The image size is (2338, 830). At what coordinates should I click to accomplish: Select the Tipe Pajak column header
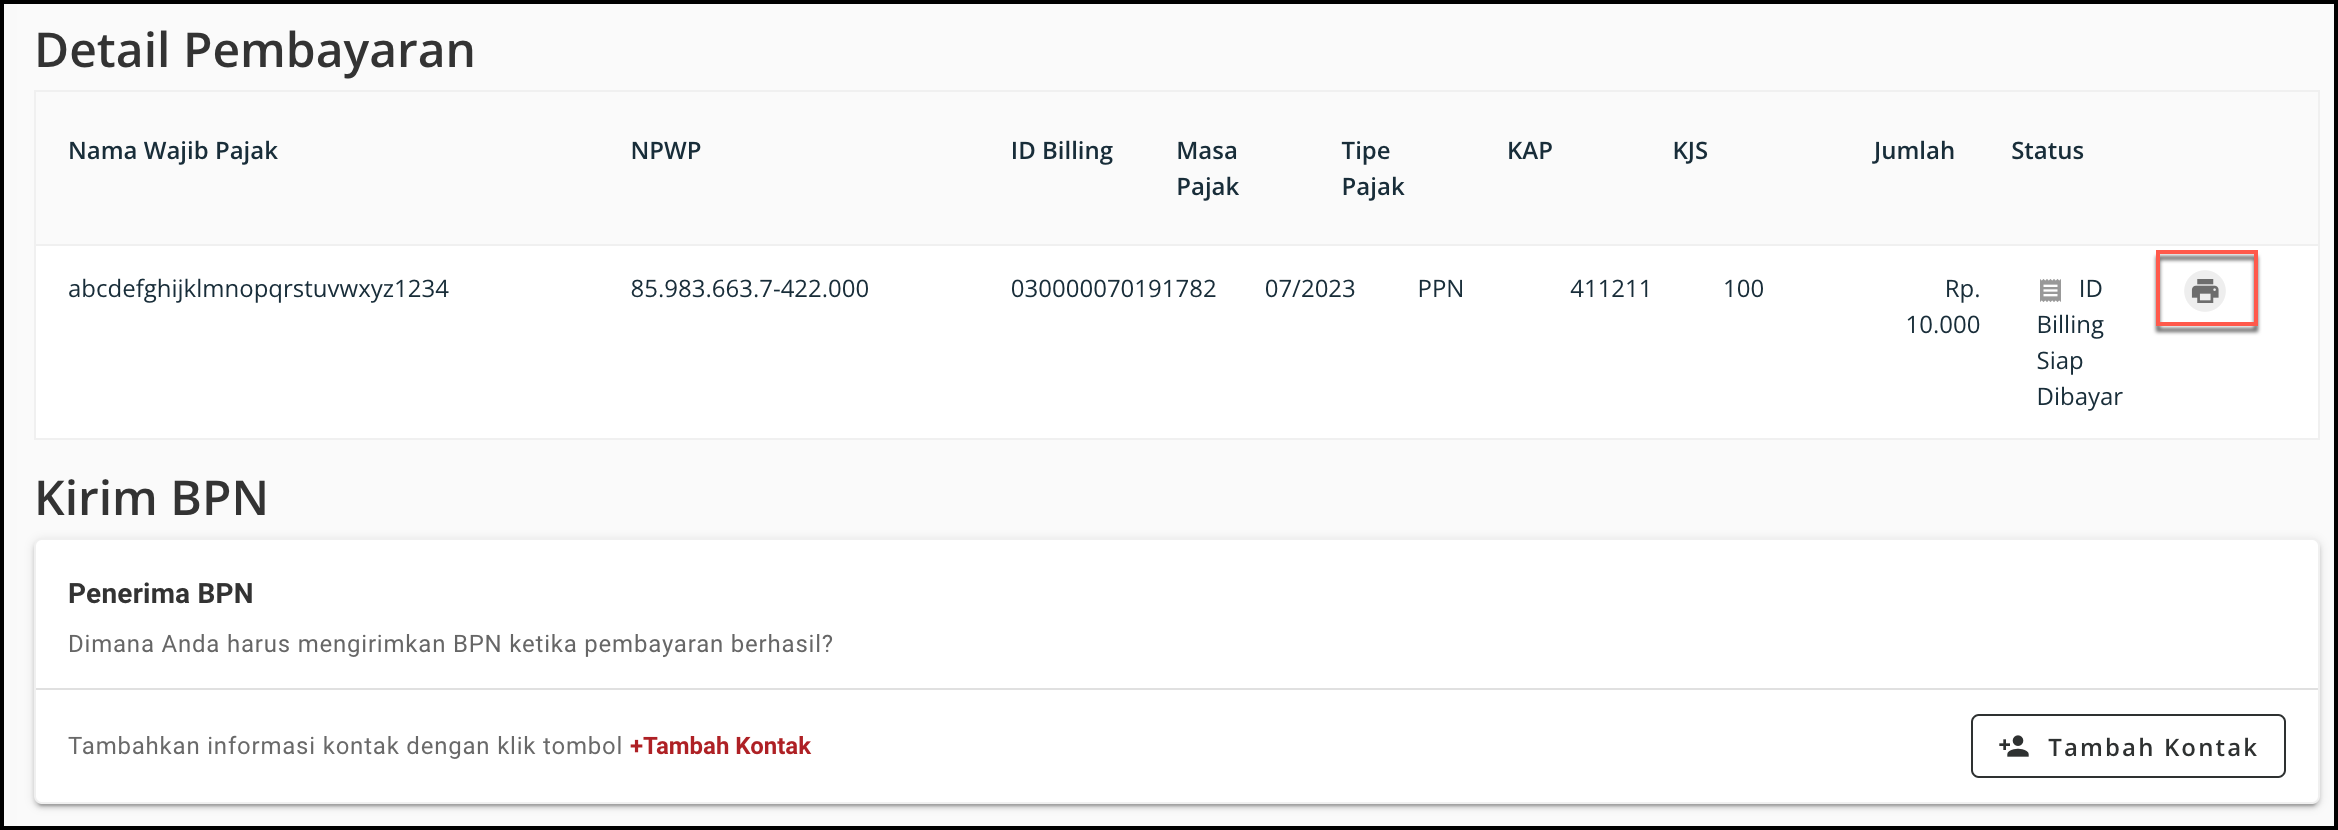tap(1372, 168)
